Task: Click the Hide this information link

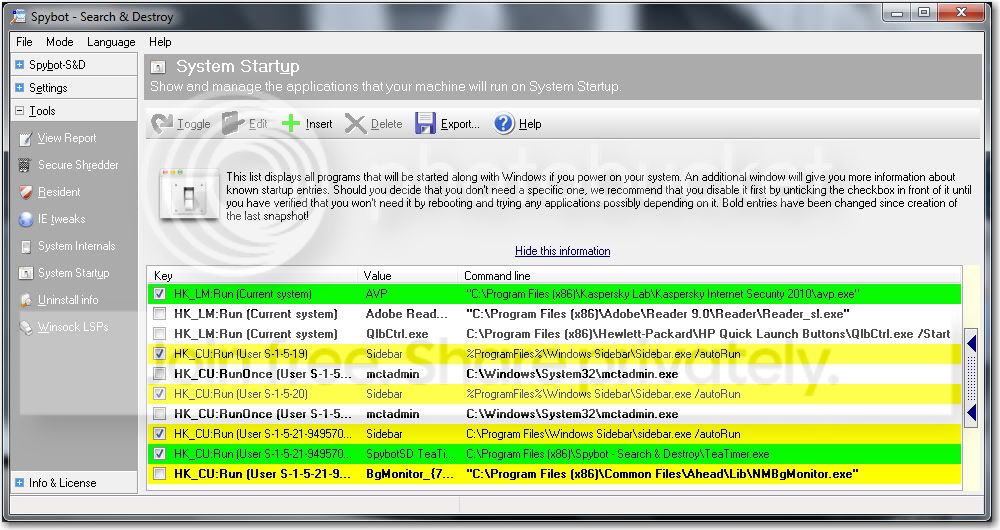Action: click(x=562, y=251)
